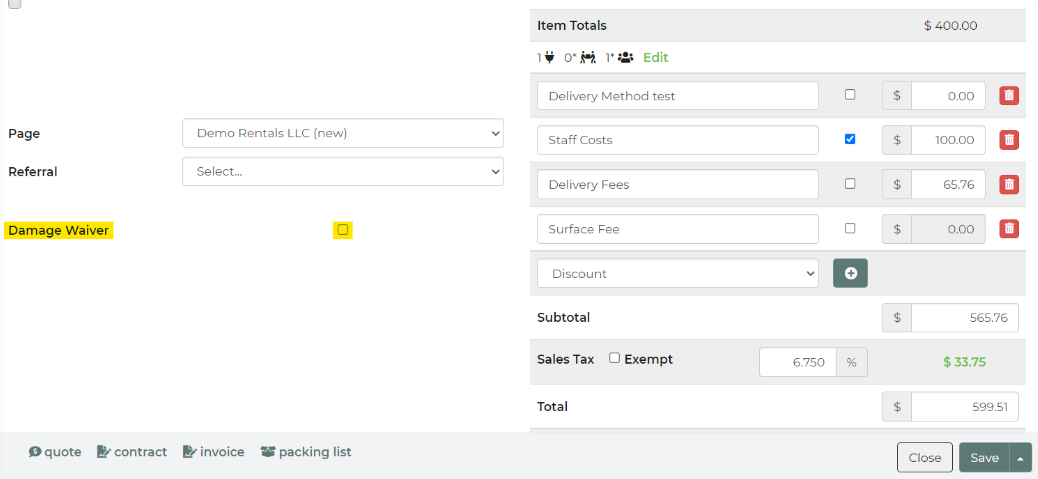This screenshot has width=1038, height=479.
Task: Open the packing list link
Action: point(306,452)
